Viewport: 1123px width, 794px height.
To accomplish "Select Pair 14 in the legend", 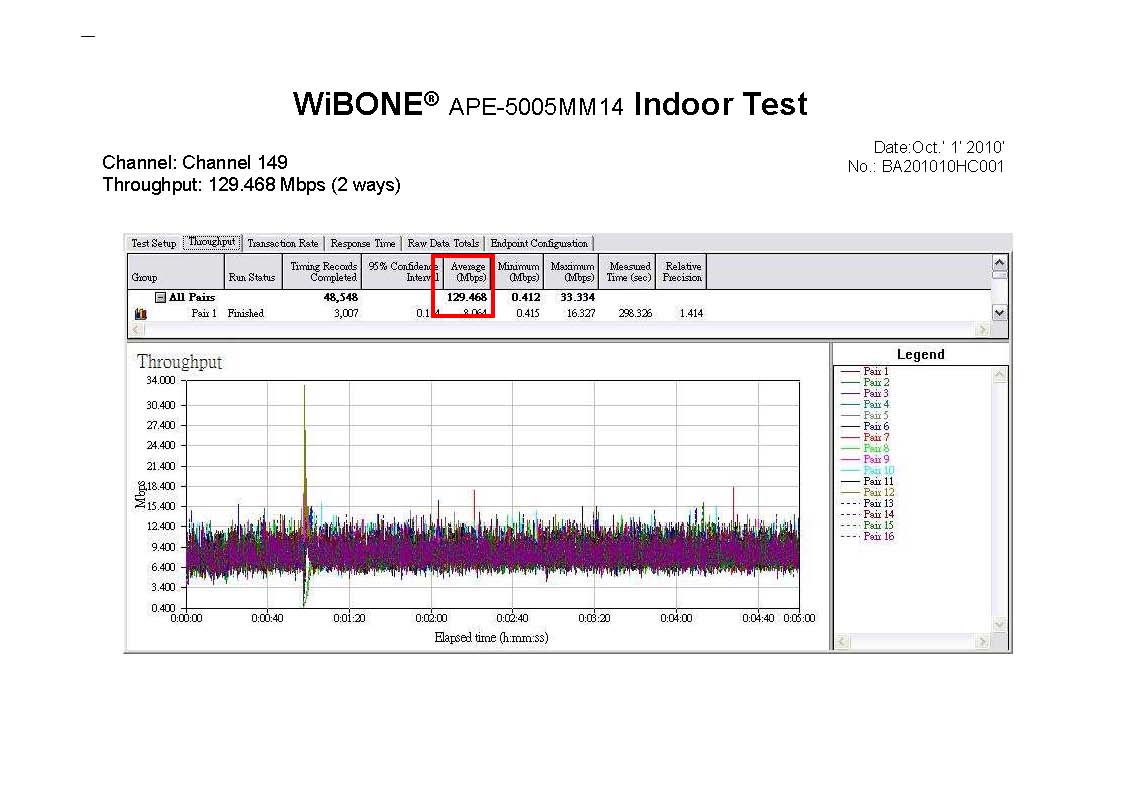I will [x=867, y=514].
